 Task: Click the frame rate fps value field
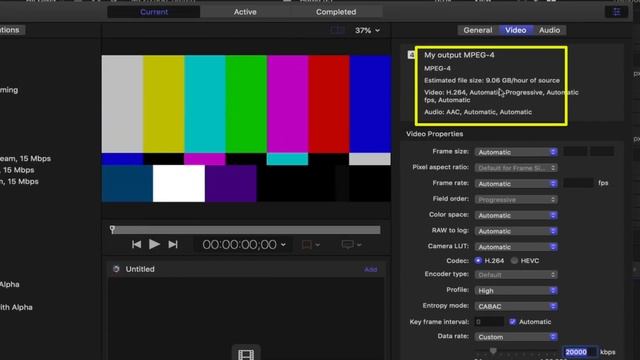[578, 183]
